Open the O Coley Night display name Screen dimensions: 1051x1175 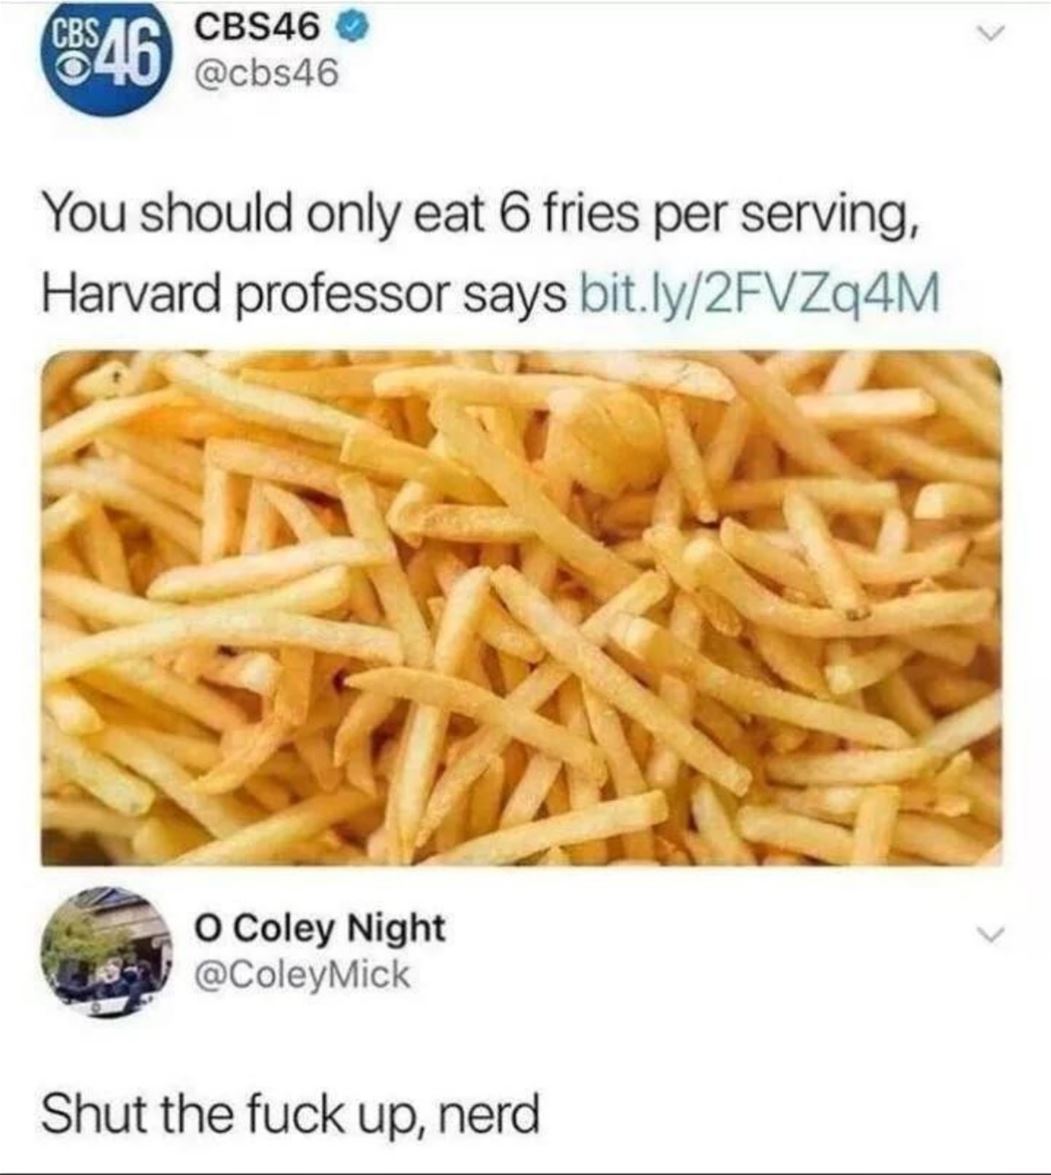tap(320, 928)
